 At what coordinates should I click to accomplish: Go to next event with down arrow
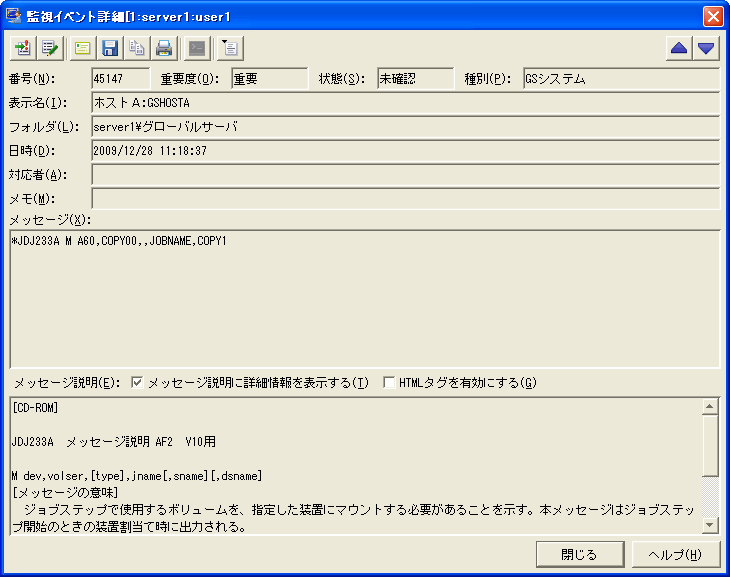click(706, 48)
